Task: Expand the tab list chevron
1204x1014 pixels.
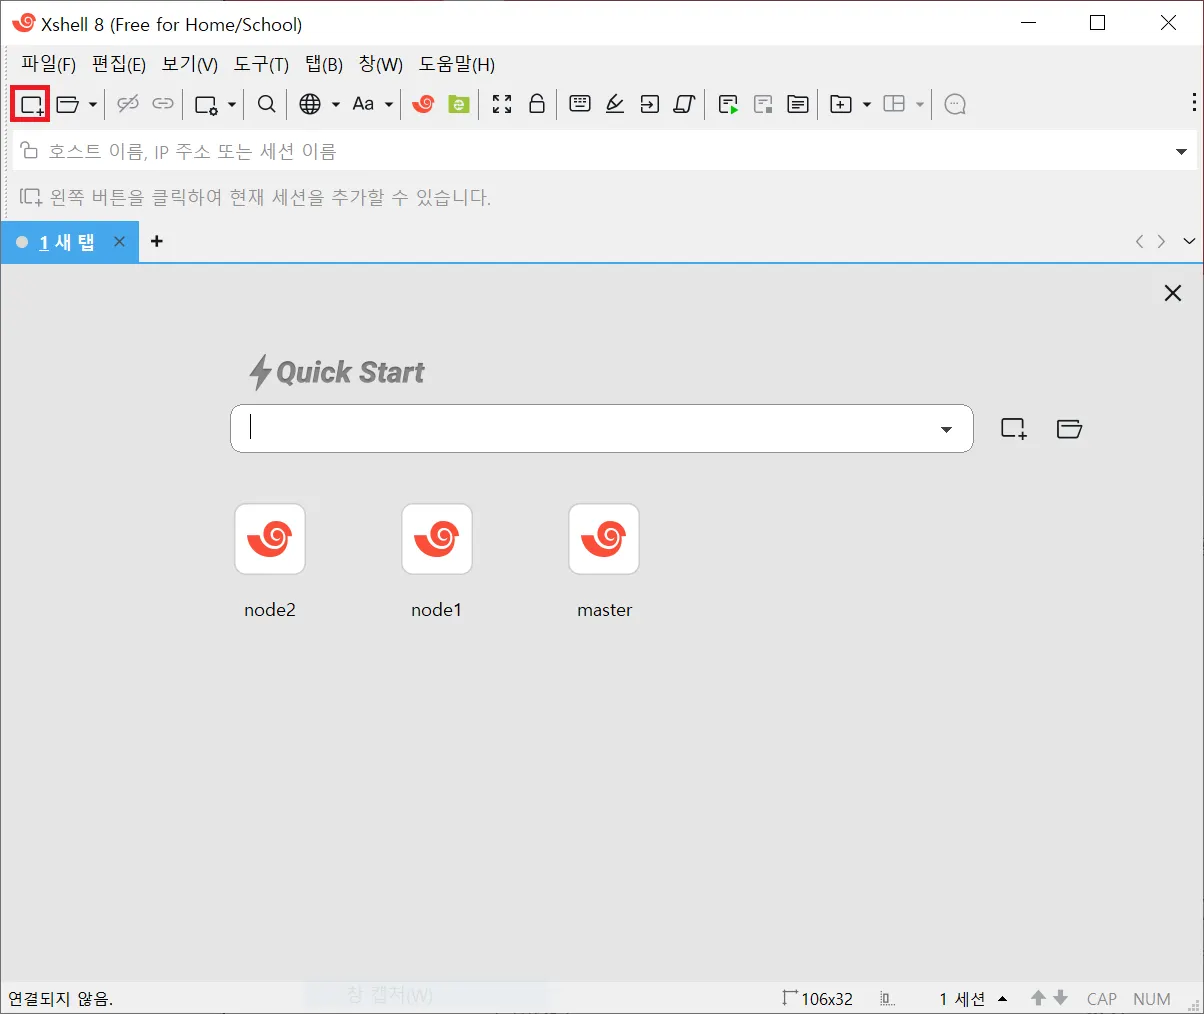Action: click(1189, 241)
